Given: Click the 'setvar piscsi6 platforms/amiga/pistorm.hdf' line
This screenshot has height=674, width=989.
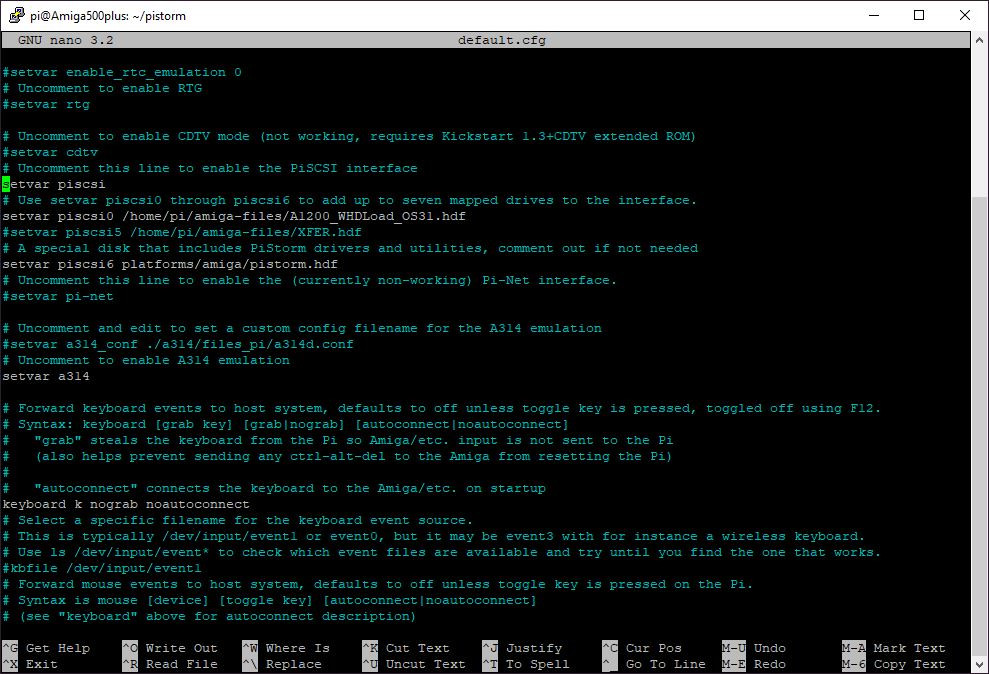Looking at the screenshot, I should point(170,264).
